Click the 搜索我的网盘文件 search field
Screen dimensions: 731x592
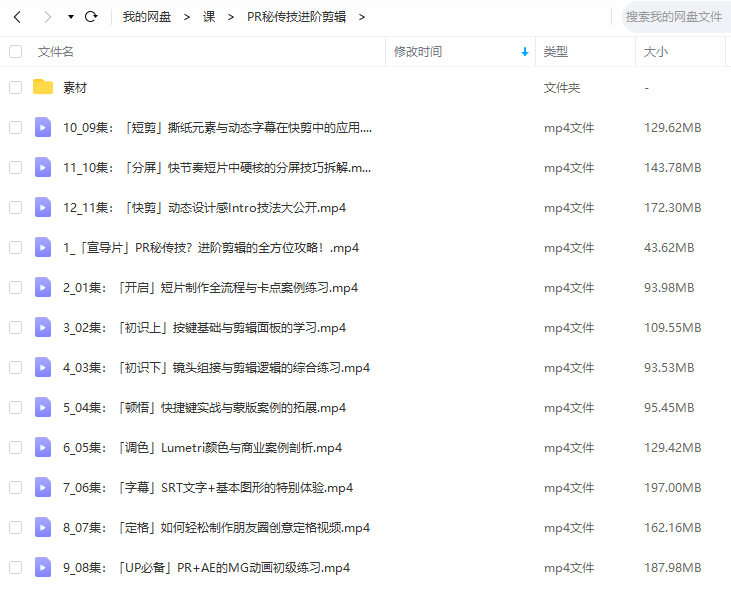673,17
